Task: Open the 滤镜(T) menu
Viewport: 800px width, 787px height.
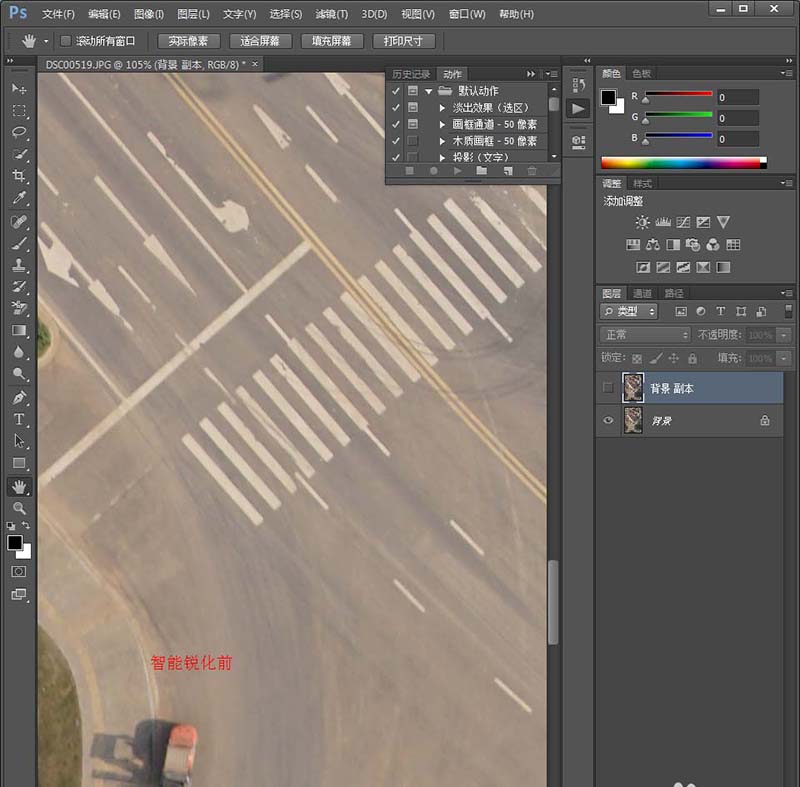Action: [331, 14]
